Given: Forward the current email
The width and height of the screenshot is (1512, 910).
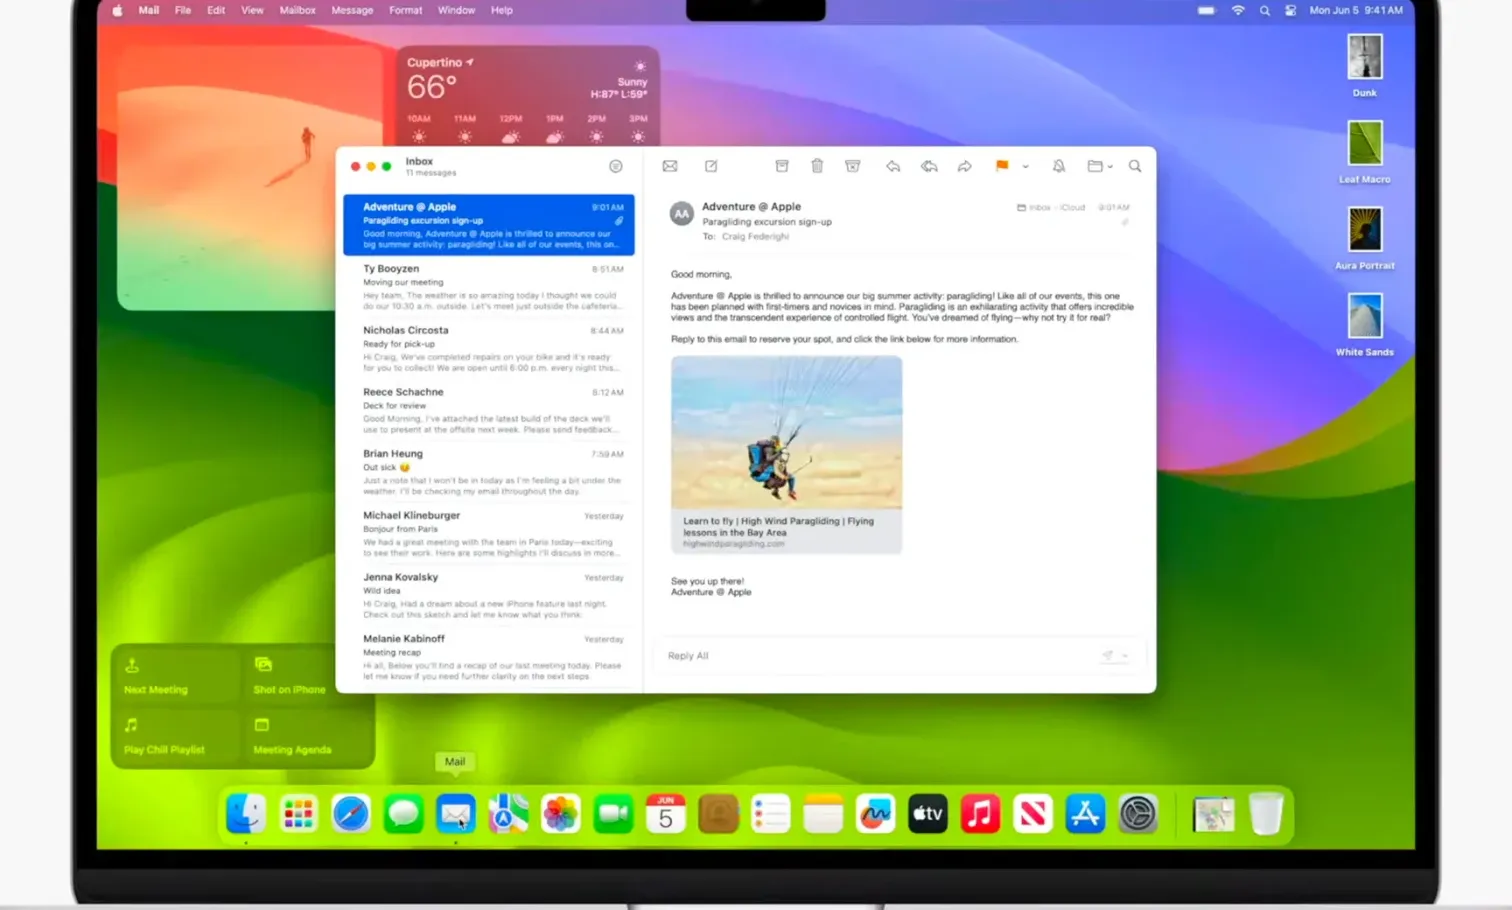Looking at the screenshot, I should [964, 166].
